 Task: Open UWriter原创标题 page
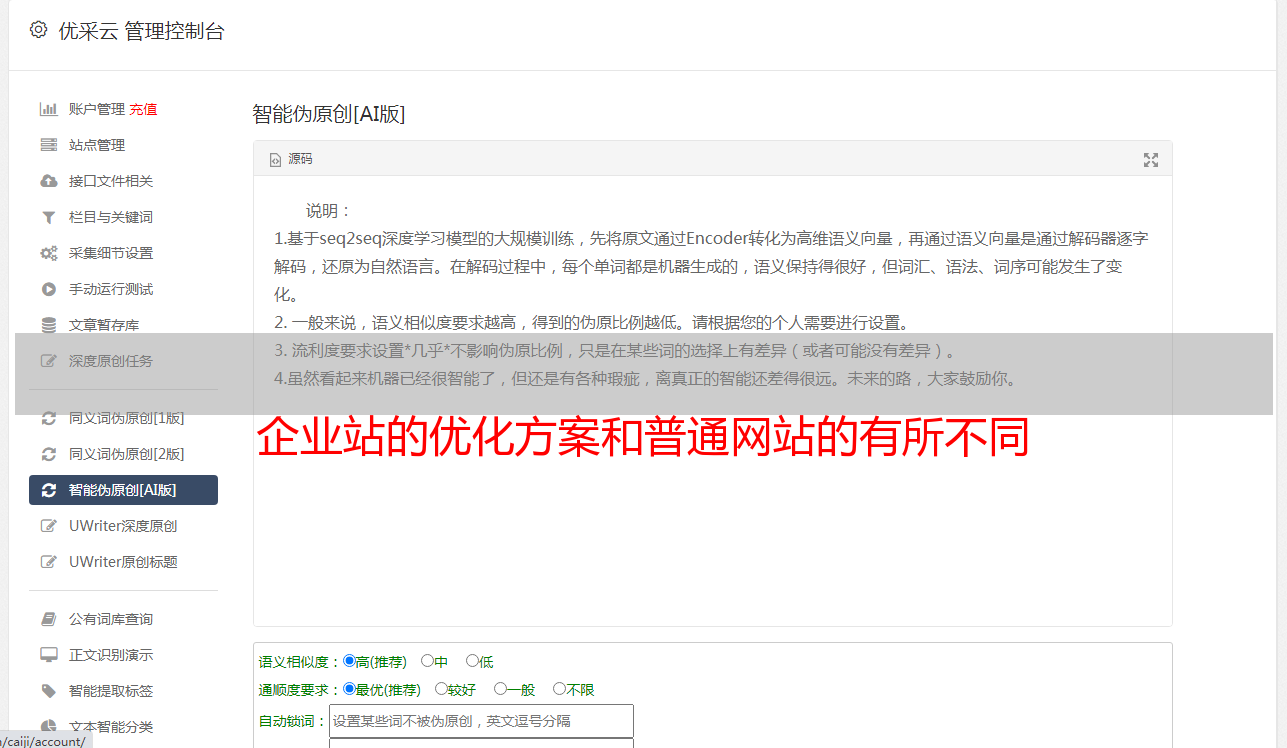pos(123,562)
